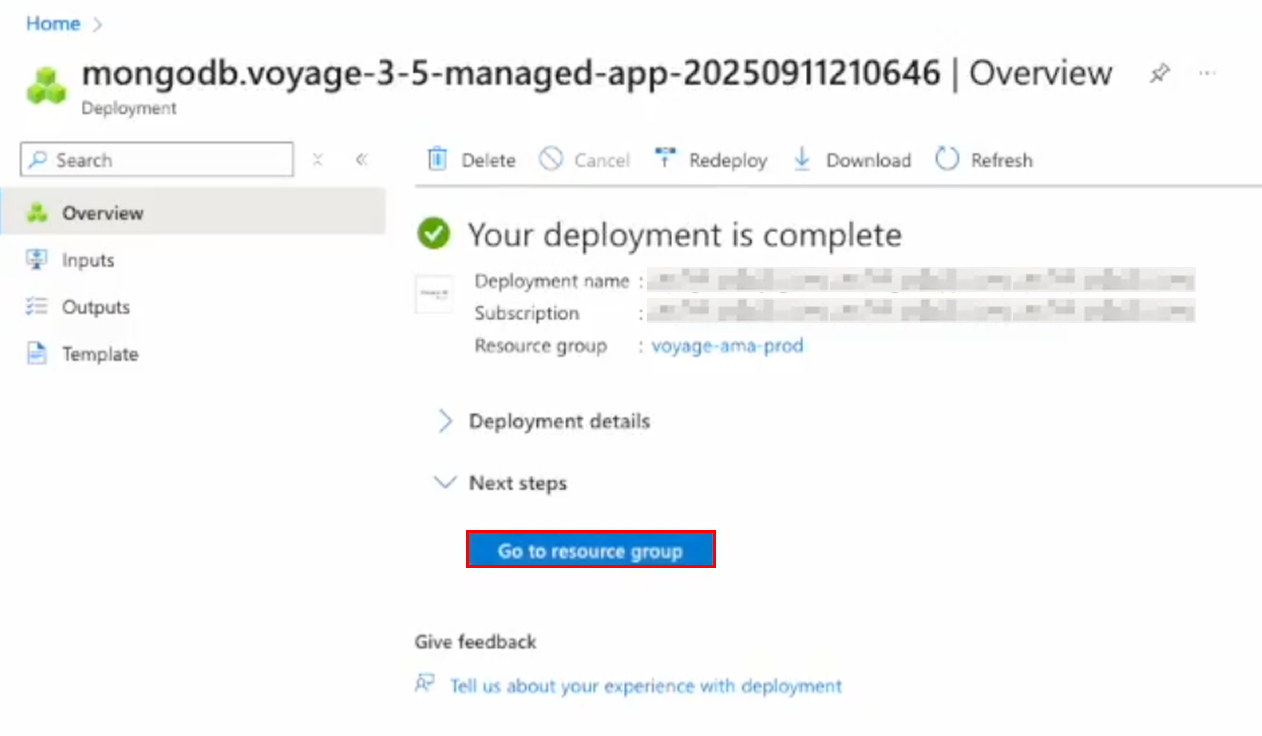Viewport: 1262px width, 736px height.
Task: Open Tell us about your experience link
Action: [x=646, y=686]
